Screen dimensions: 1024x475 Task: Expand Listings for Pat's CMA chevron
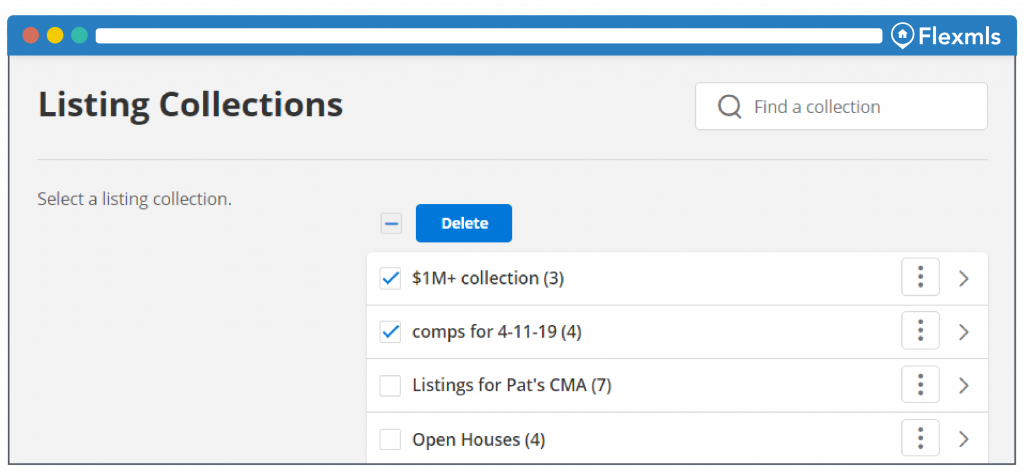pyautogui.click(x=964, y=385)
